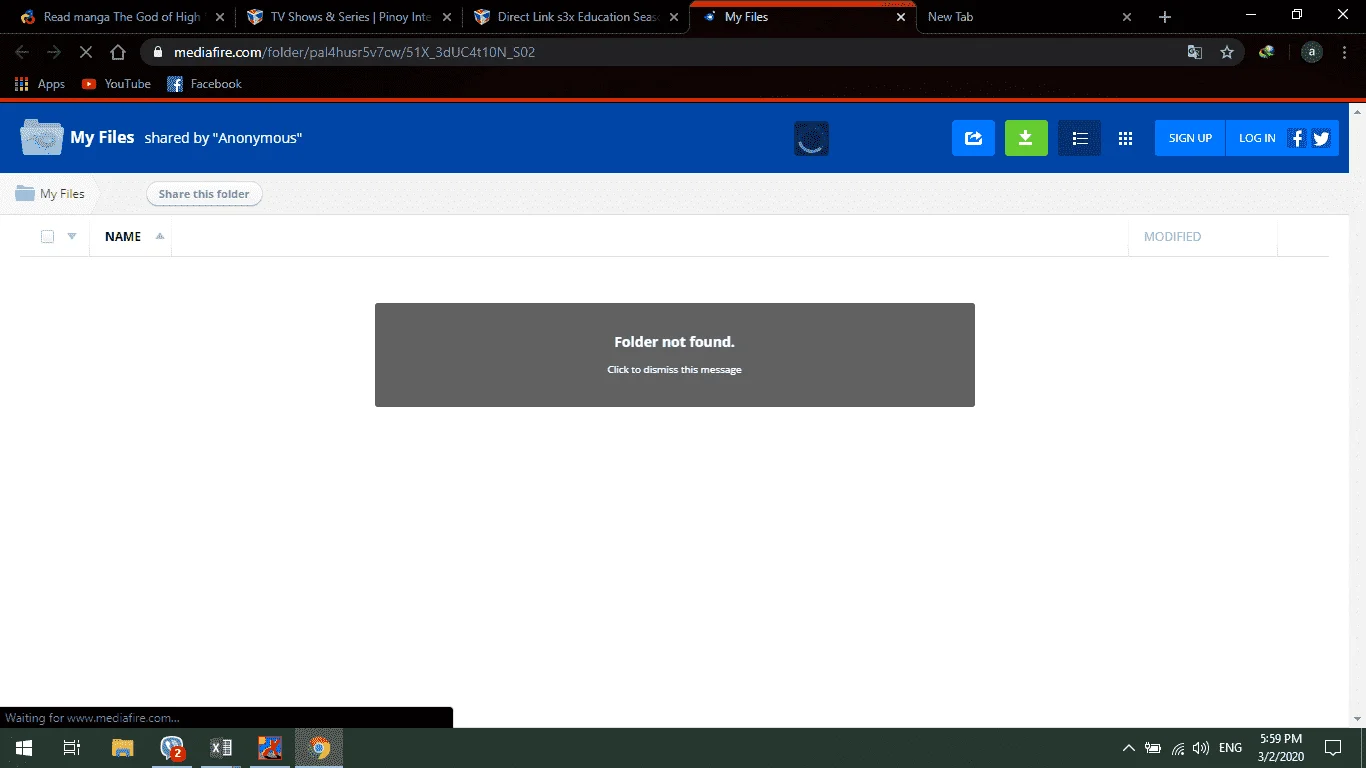The image size is (1366, 768).
Task: Switch to TV Shows & Series tab
Action: 350,17
